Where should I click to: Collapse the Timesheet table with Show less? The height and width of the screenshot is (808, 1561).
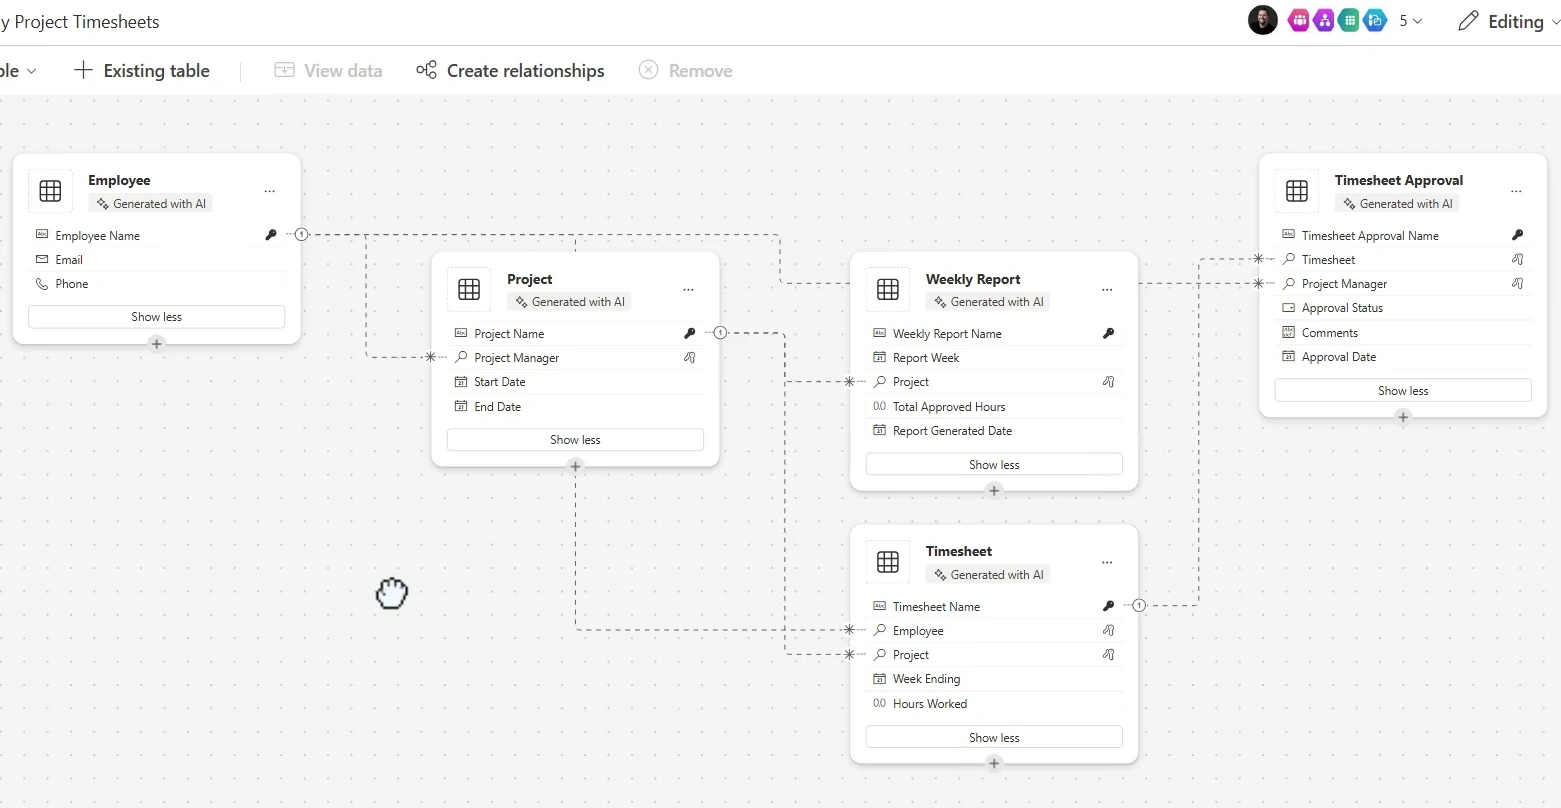994,738
